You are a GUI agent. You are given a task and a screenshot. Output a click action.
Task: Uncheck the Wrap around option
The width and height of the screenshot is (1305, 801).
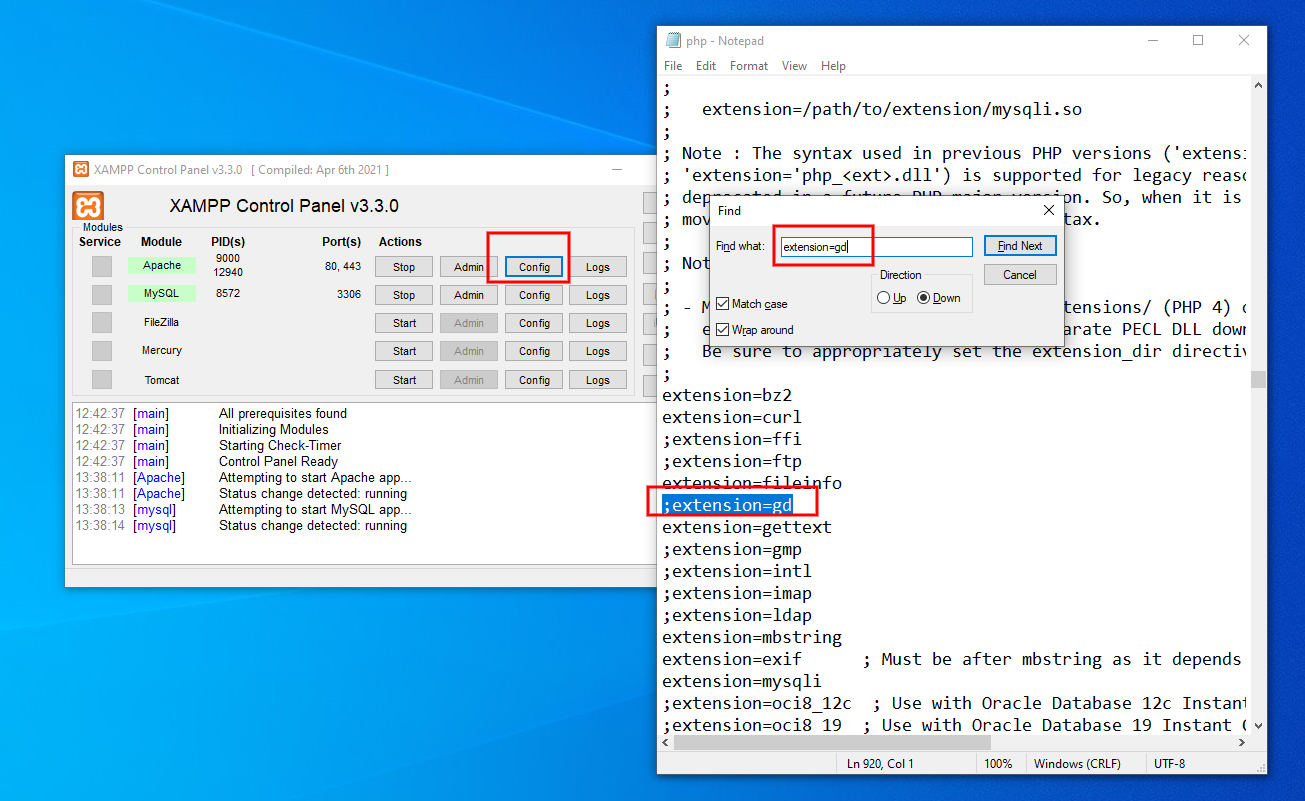pos(724,329)
